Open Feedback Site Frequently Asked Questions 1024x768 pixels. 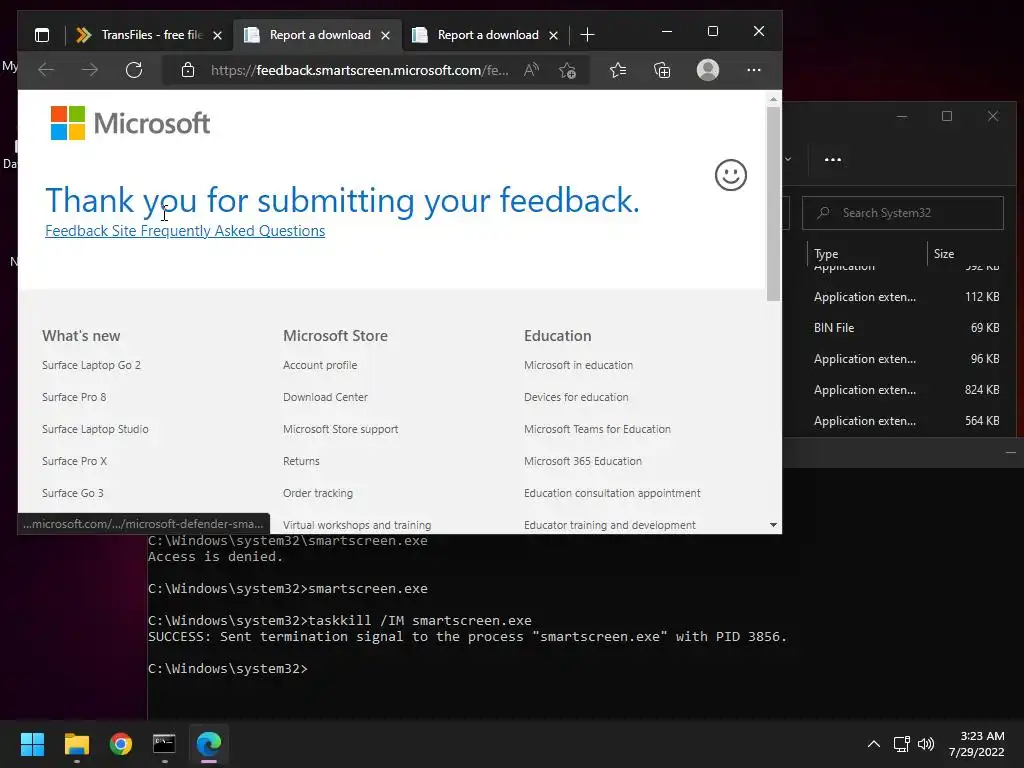tap(185, 231)
